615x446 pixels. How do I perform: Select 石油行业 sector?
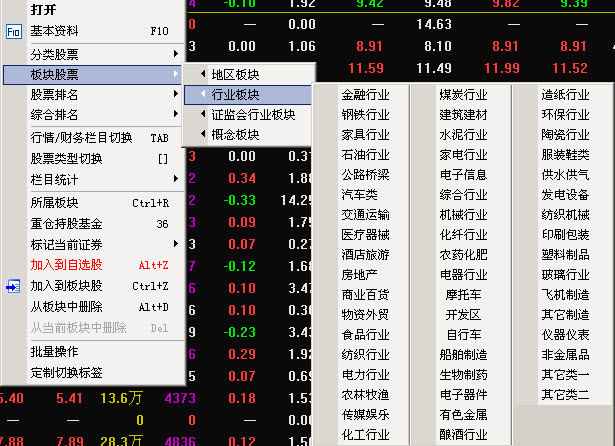pyautogui.click(x=365, y=155)
